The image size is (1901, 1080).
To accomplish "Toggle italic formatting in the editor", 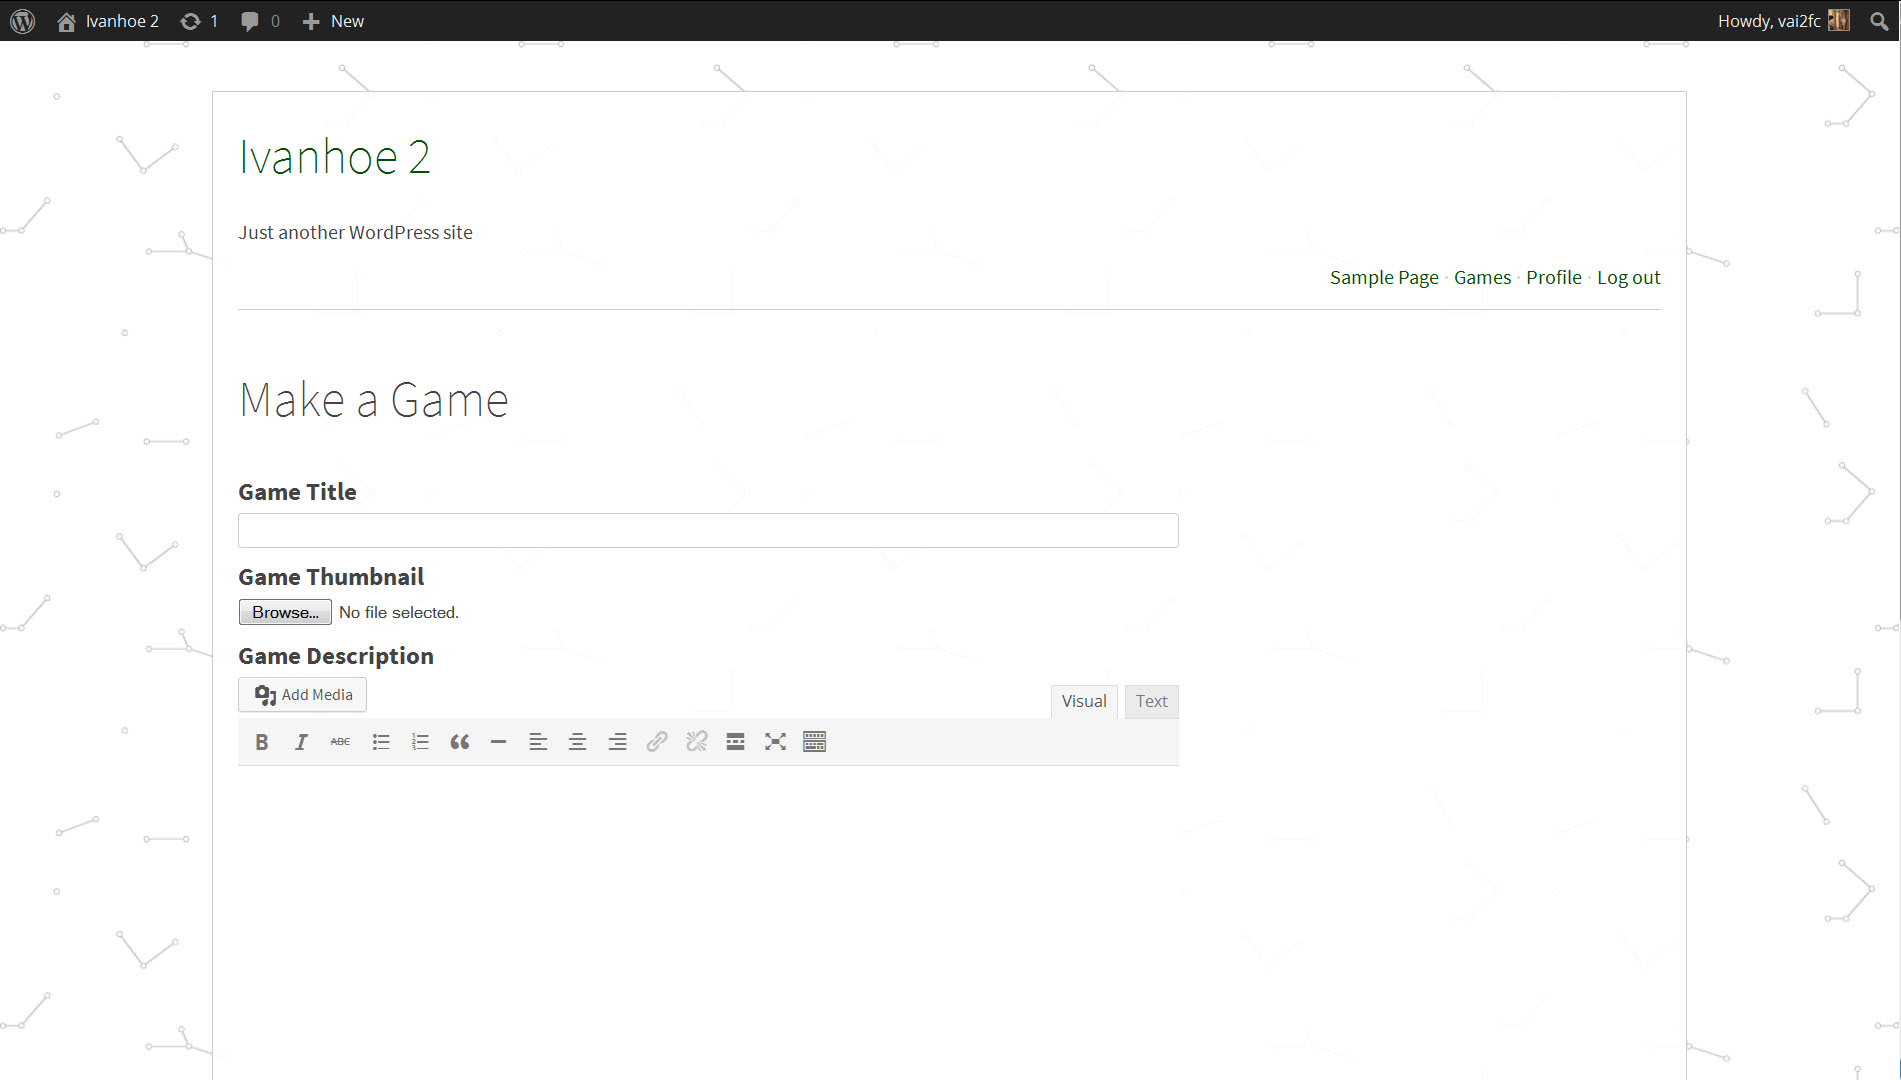I will 301,742.
